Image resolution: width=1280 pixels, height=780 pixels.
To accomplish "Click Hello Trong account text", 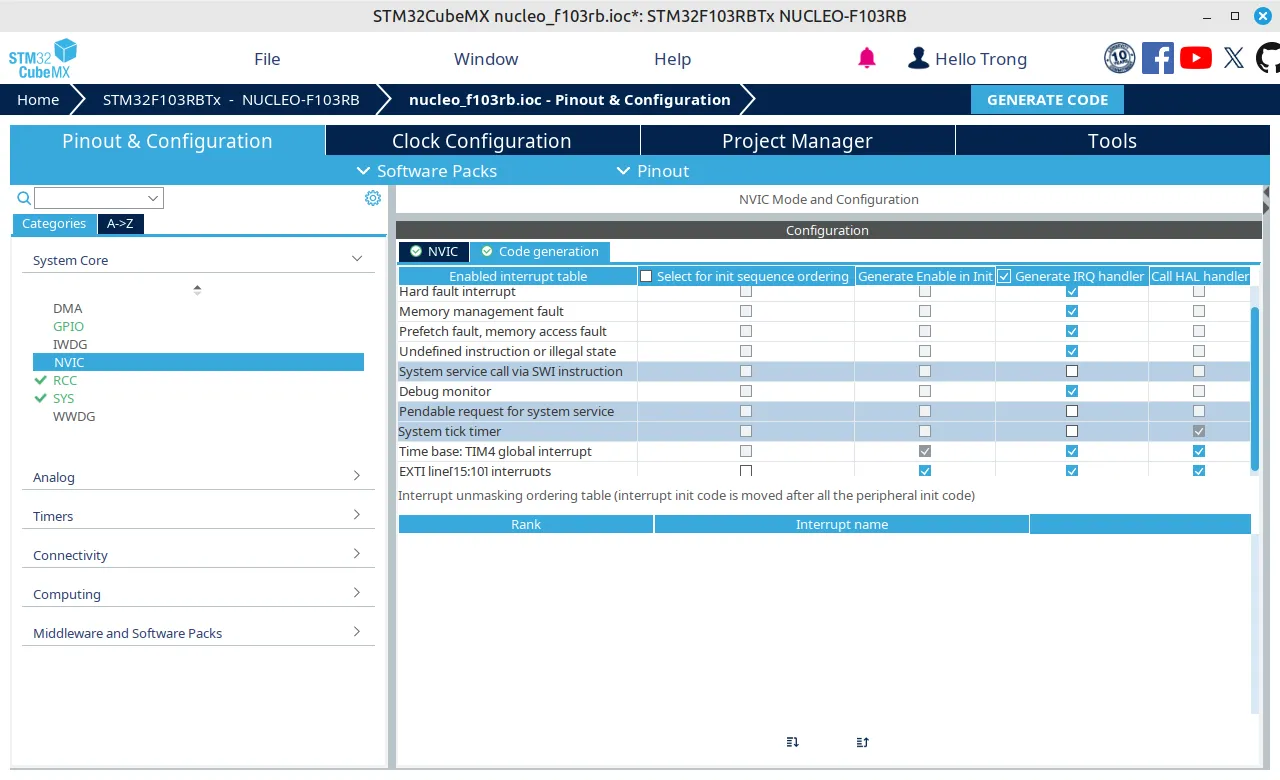I will (981, 59).
